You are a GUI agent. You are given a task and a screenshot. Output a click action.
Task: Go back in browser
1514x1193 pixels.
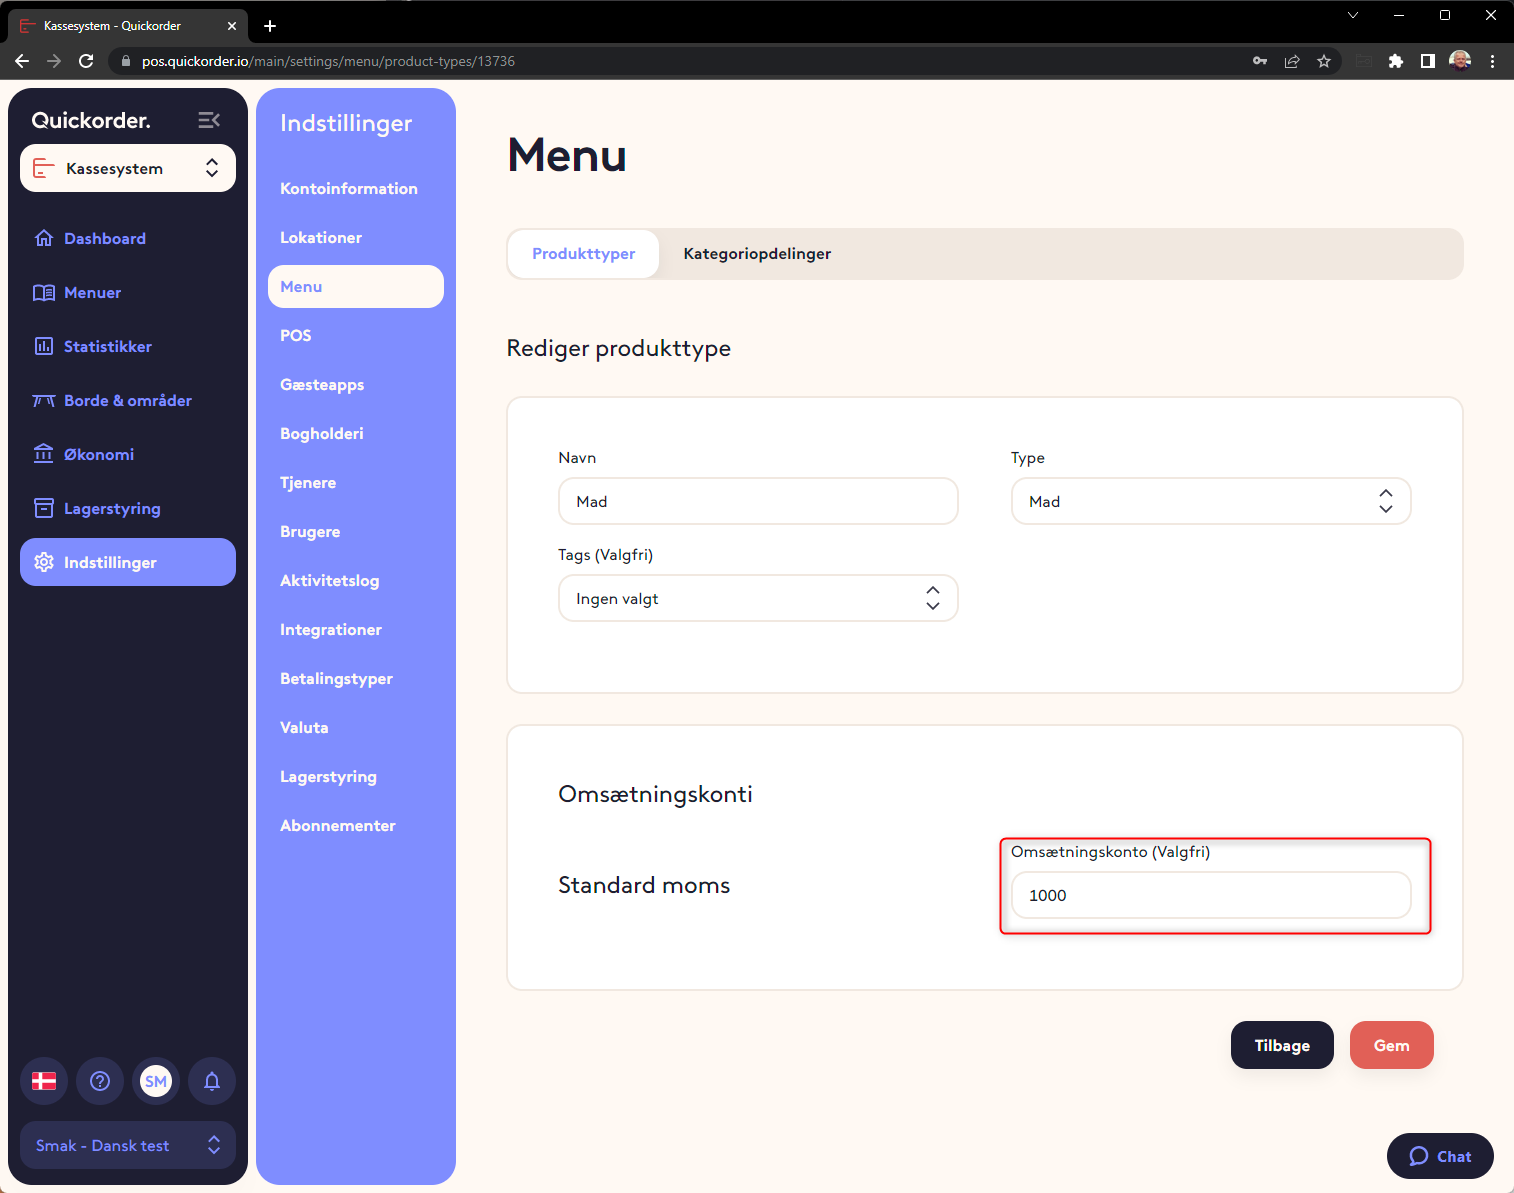click(22, 61)
